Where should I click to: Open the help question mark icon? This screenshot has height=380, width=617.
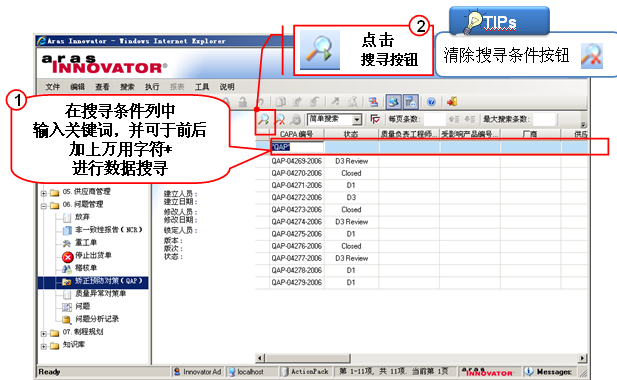tap(431, 102)
